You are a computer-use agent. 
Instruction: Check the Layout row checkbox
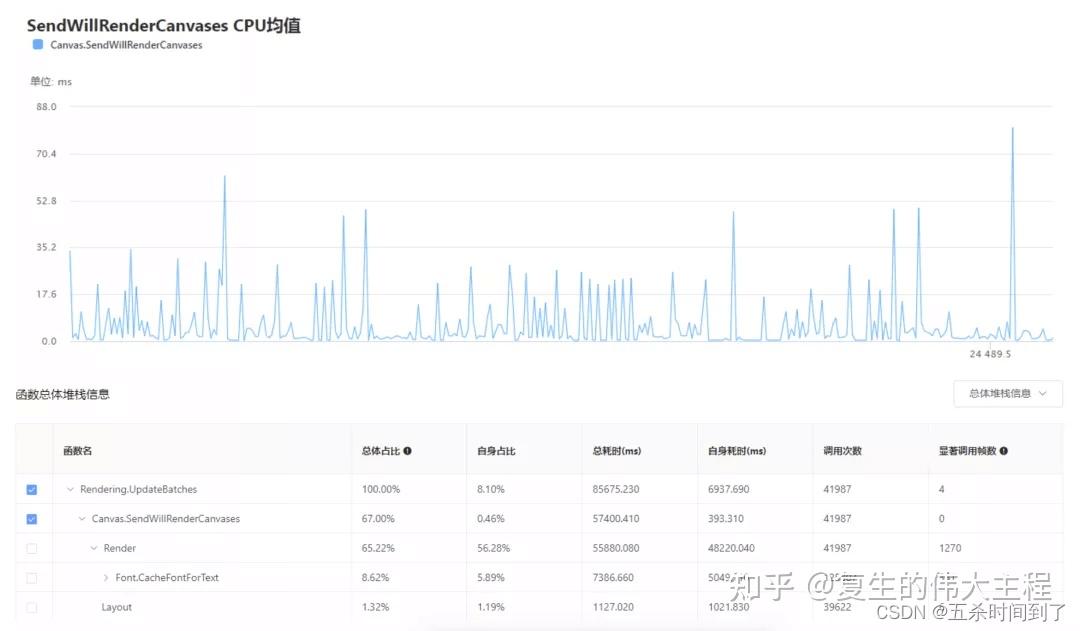(31, 607)
